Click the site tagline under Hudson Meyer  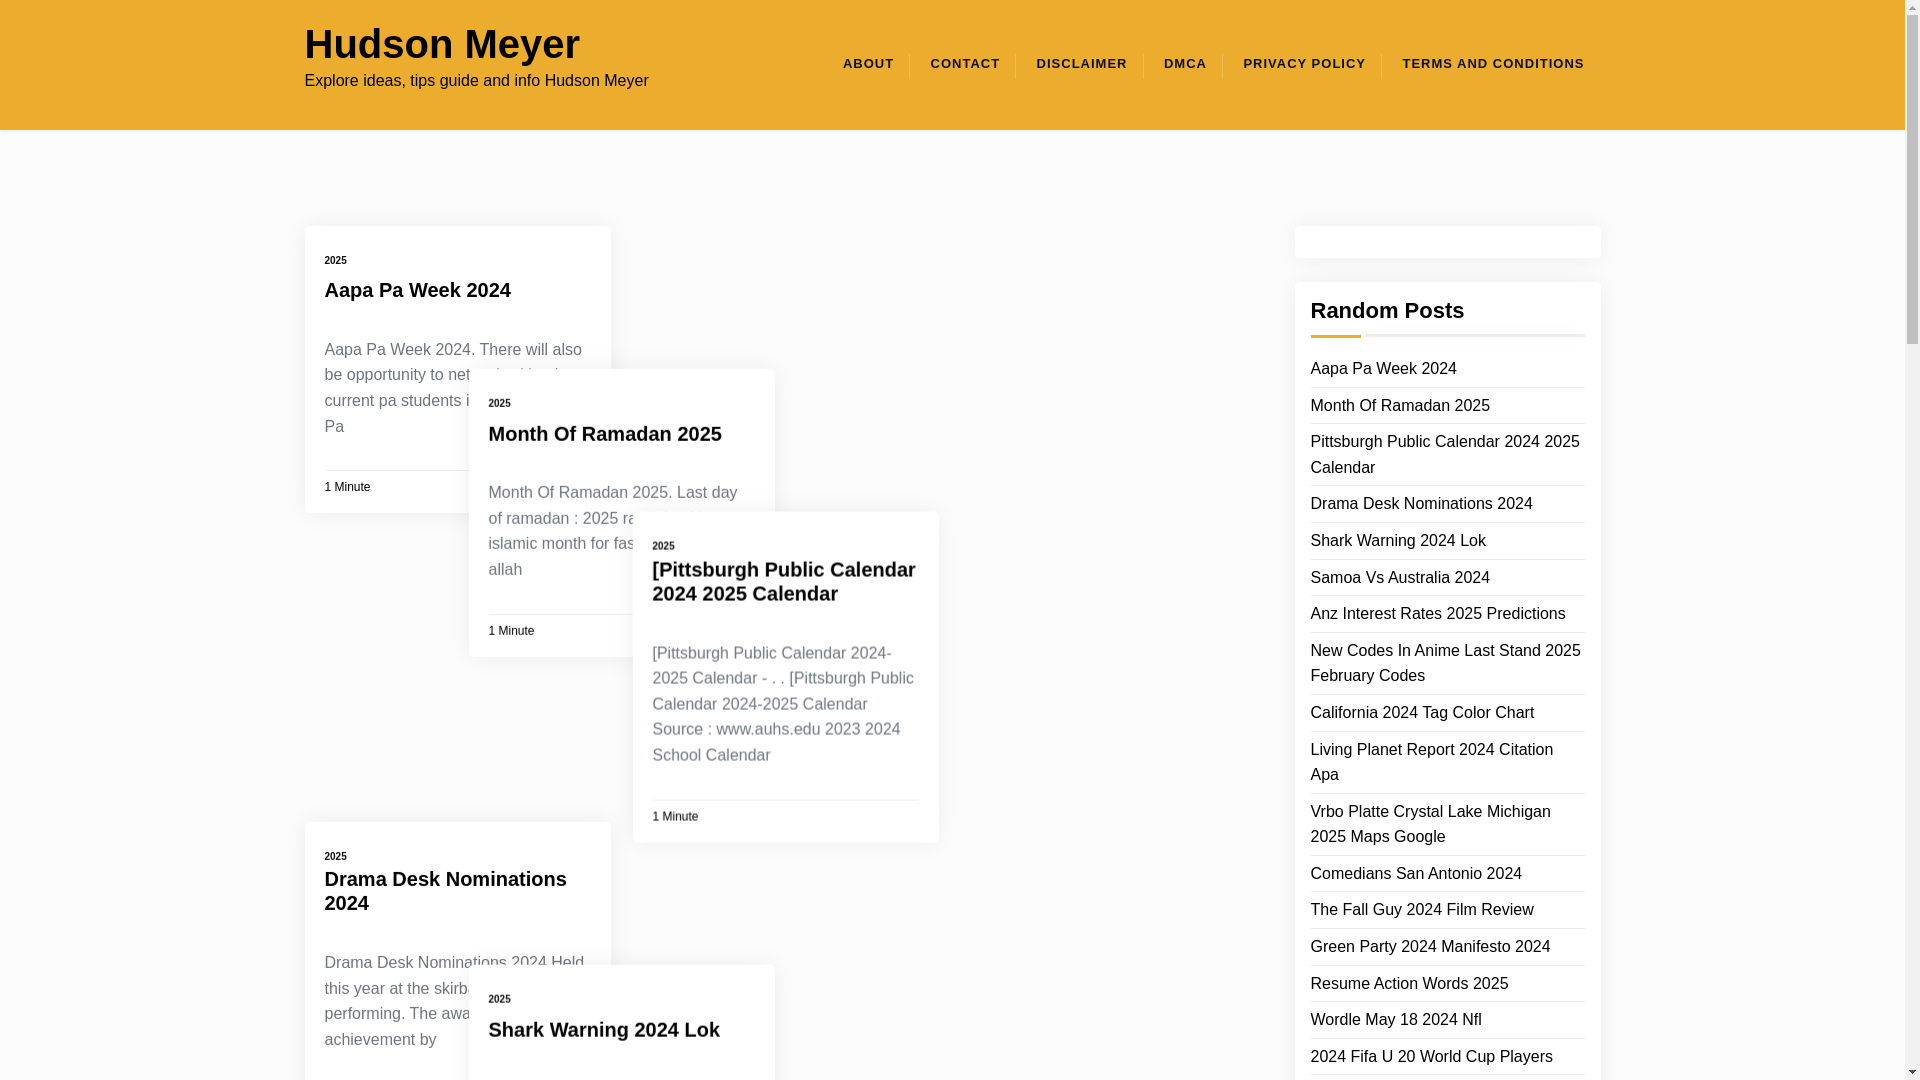(x=476, y=81)
